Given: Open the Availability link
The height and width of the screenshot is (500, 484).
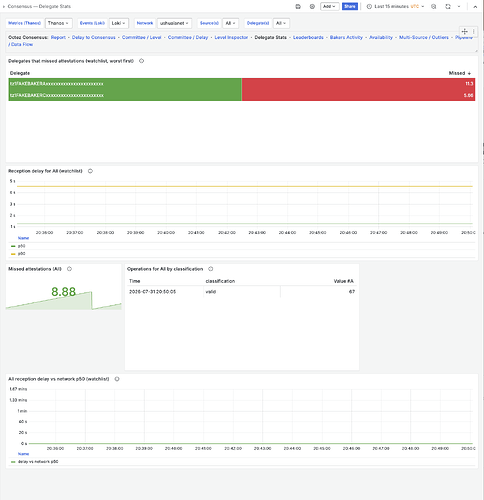Looking at the screenshot, I should click(x=381, y=37).
